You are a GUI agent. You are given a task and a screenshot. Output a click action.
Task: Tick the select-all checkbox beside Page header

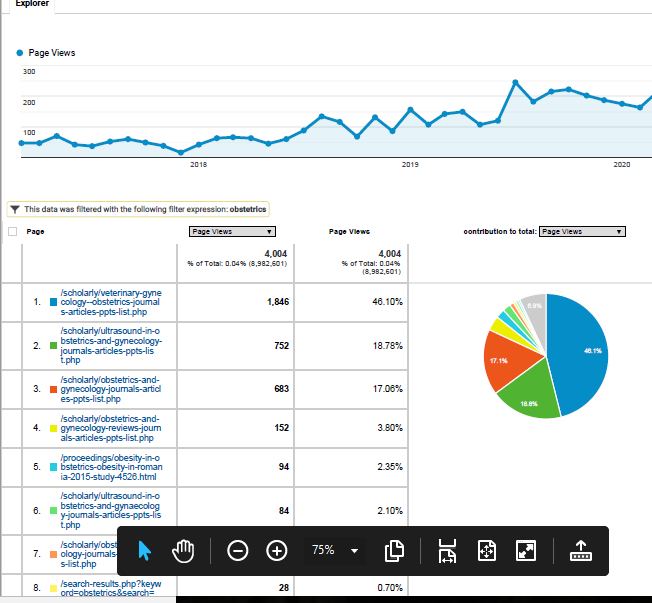click(13, 231)
